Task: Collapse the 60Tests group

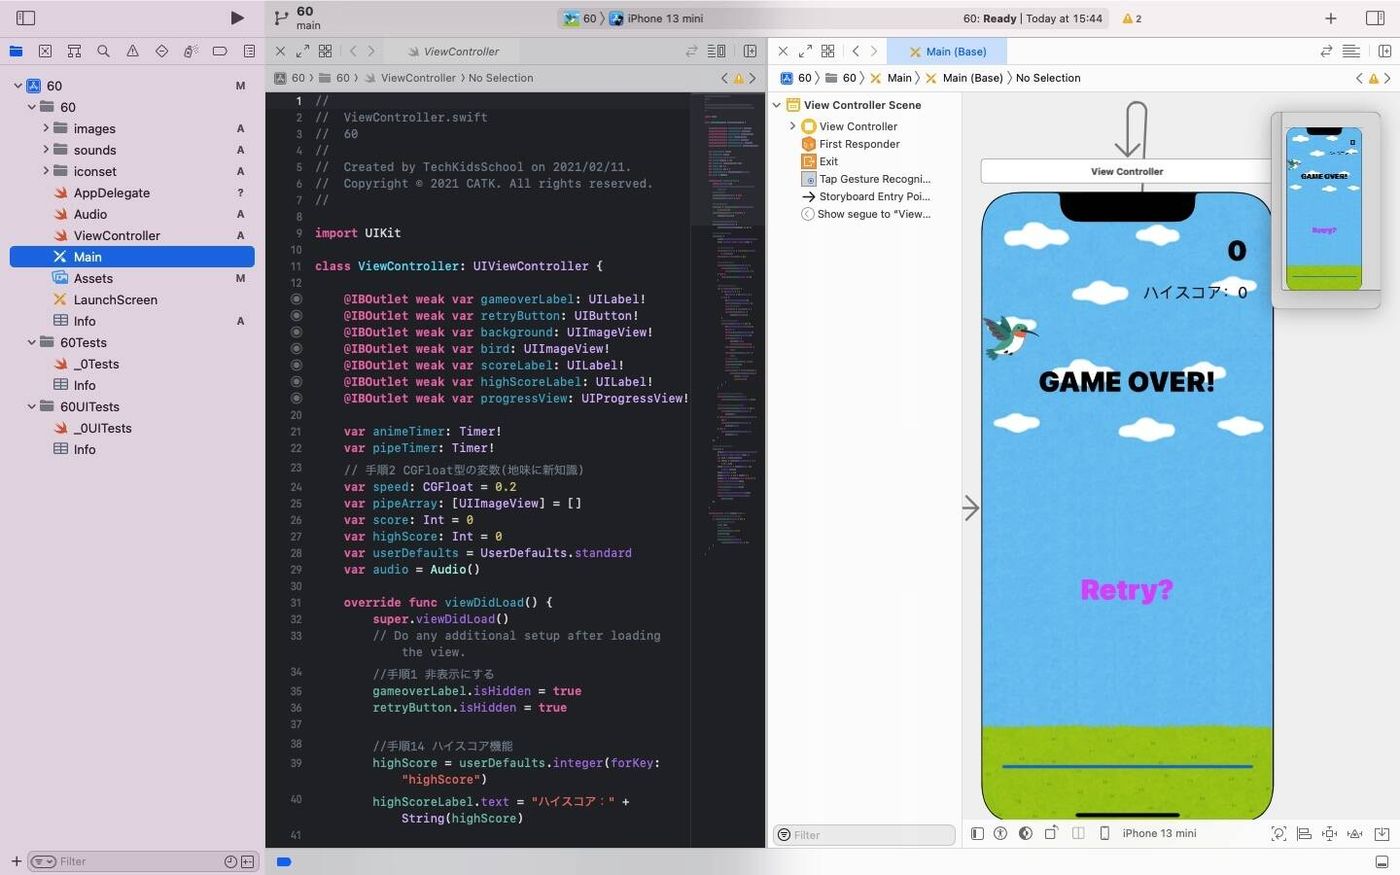Action: 32,342
